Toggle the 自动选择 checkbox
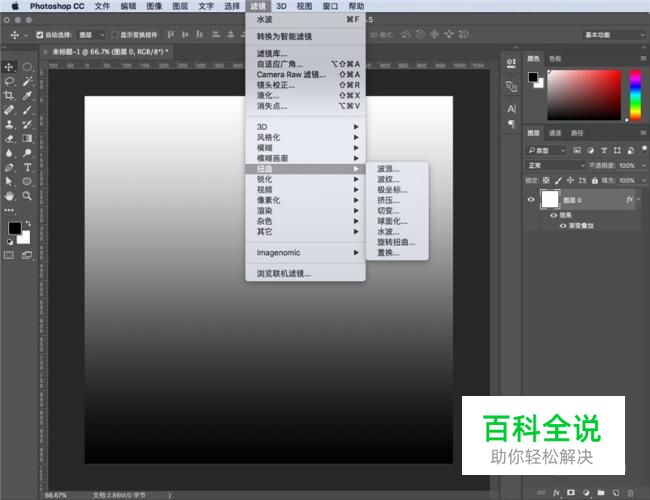650x500 pixels. click(x=40, y=35)
